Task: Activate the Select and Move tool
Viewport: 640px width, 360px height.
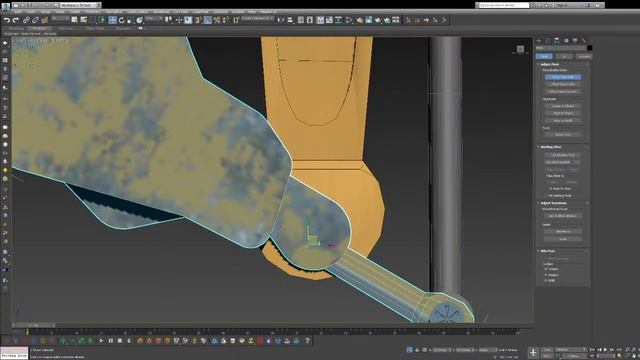Action: click(112, 20)
